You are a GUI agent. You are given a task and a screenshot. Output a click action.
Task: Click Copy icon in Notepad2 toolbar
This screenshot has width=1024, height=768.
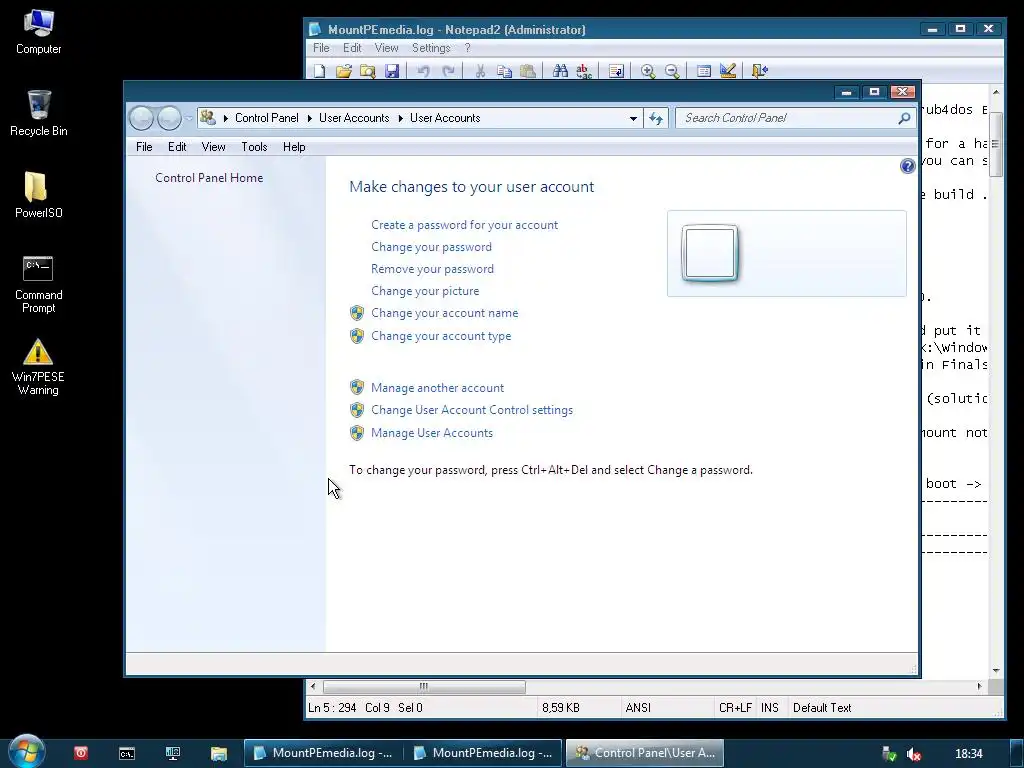coord(504,71)
